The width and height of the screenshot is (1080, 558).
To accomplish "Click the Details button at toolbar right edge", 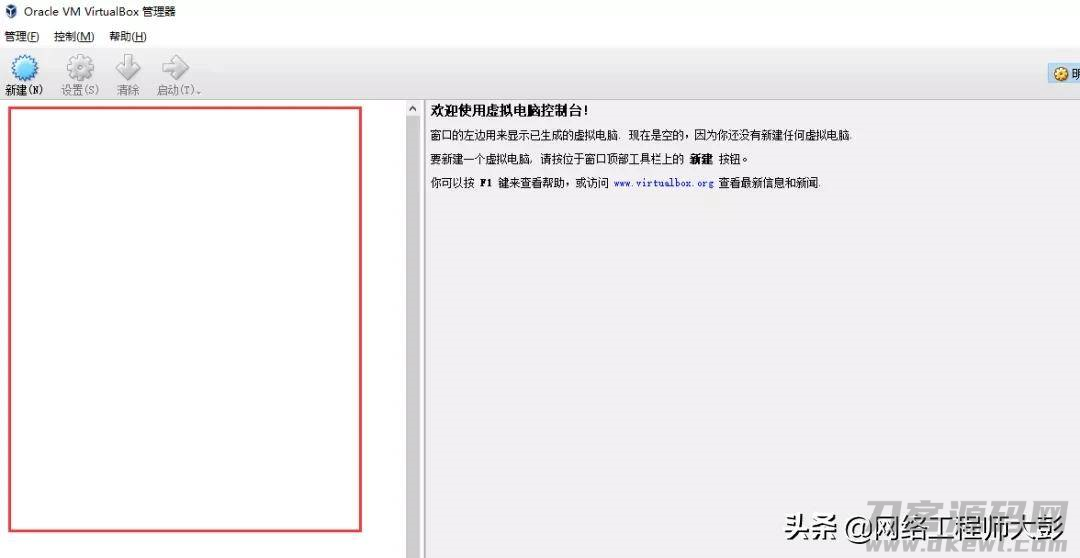I will 1065,74.
